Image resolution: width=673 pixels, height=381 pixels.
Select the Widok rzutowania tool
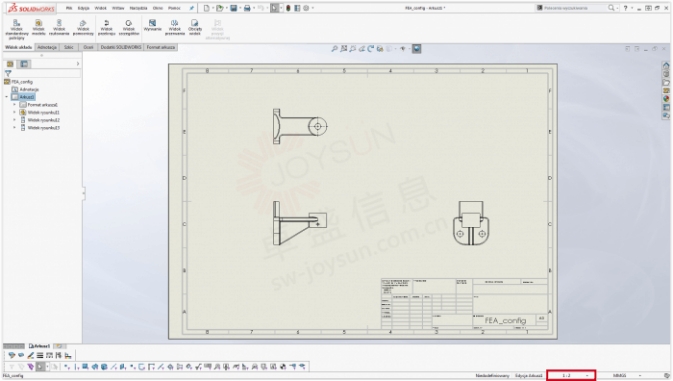tap(59, 27)
